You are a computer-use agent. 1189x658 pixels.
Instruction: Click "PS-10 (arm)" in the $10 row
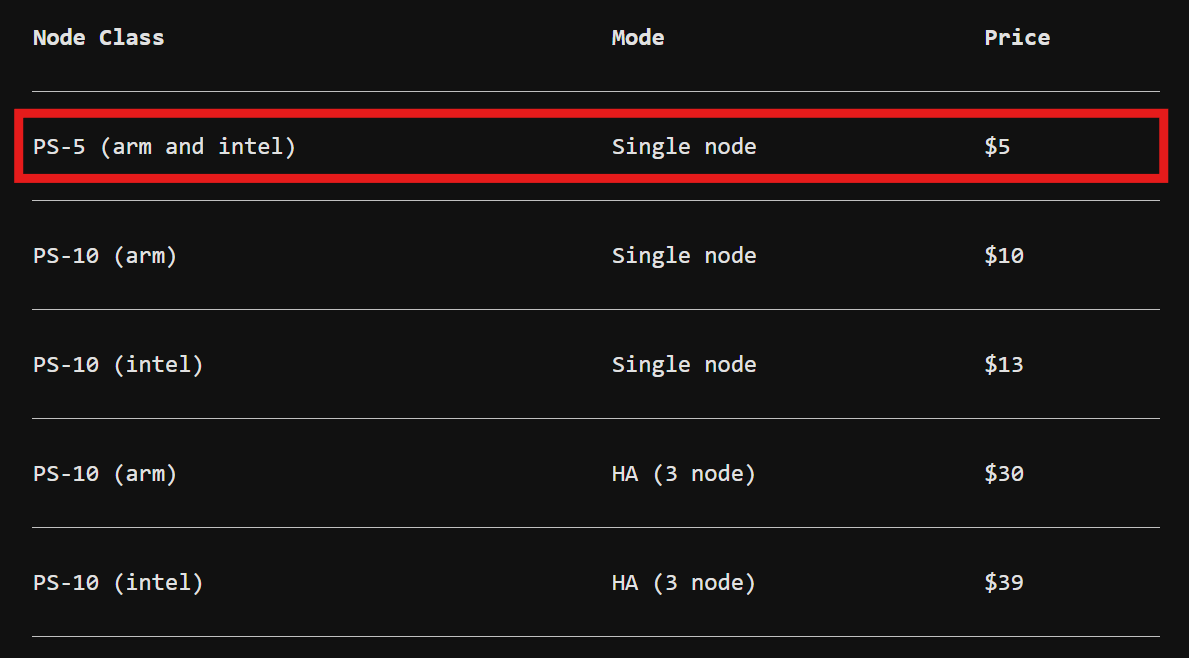click(x=105, y=256)
